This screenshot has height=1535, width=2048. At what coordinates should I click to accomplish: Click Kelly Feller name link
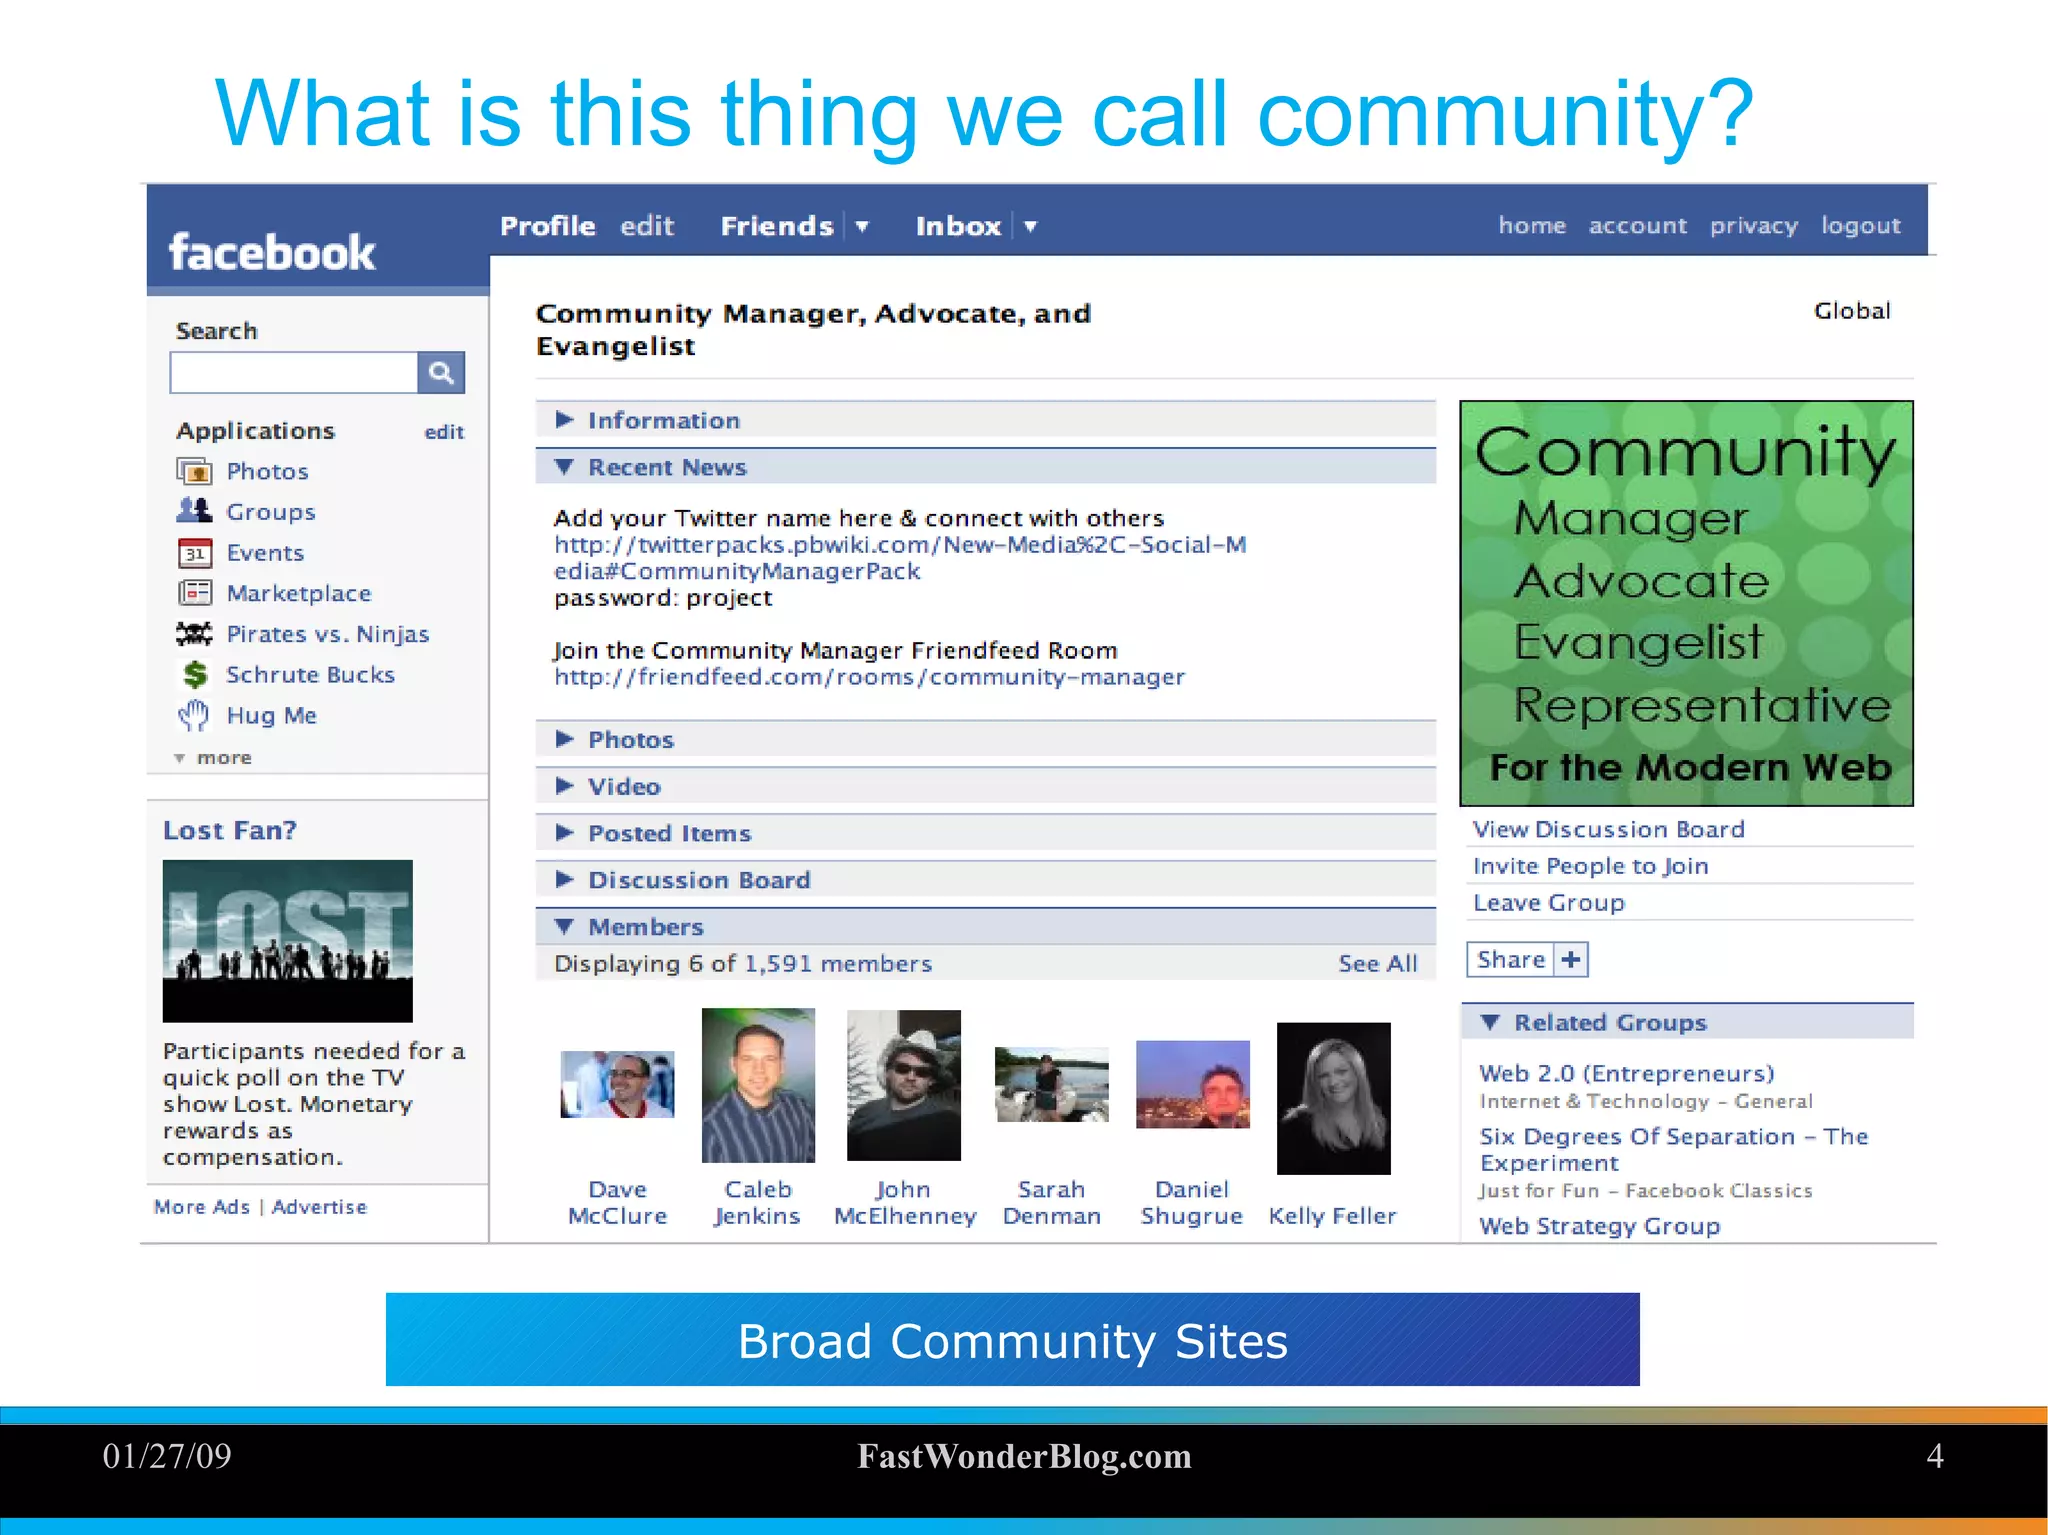pos(1332,1216)
